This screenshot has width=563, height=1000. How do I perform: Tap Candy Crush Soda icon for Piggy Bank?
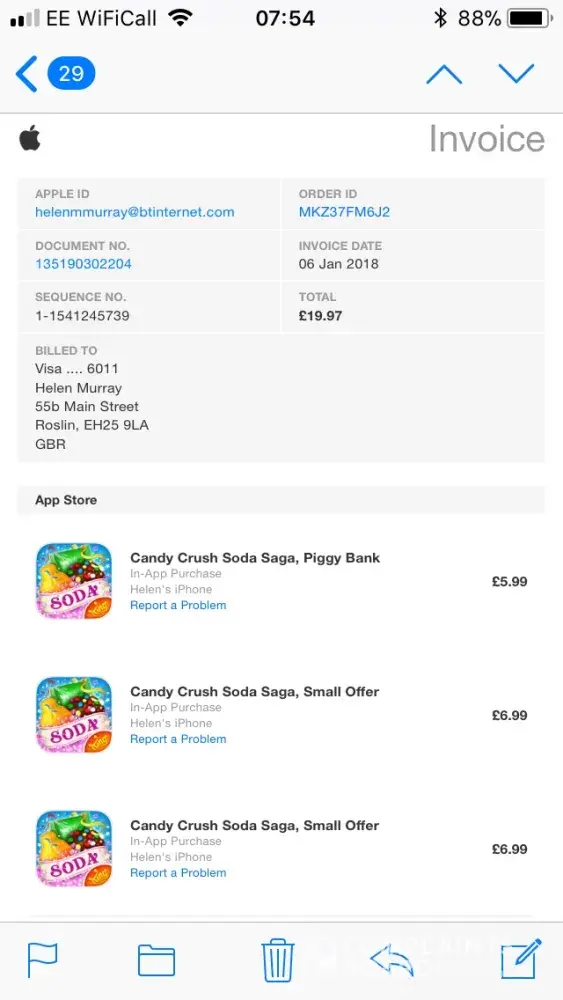(74, 581)
